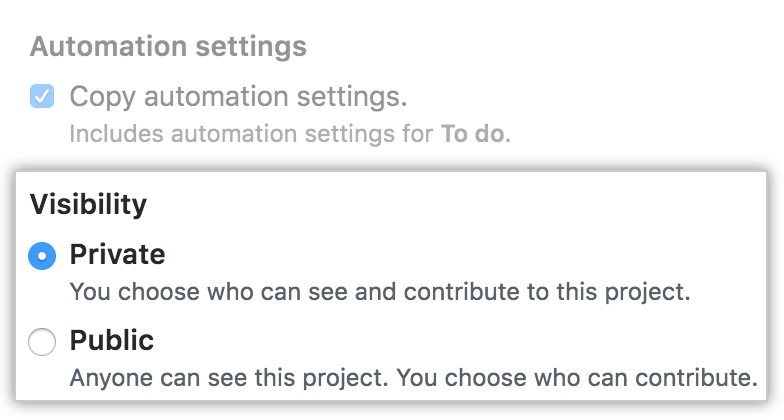Screen dimensions: 784x420
Task: Select the Private visibility radio button
Action: coord(42,257)
